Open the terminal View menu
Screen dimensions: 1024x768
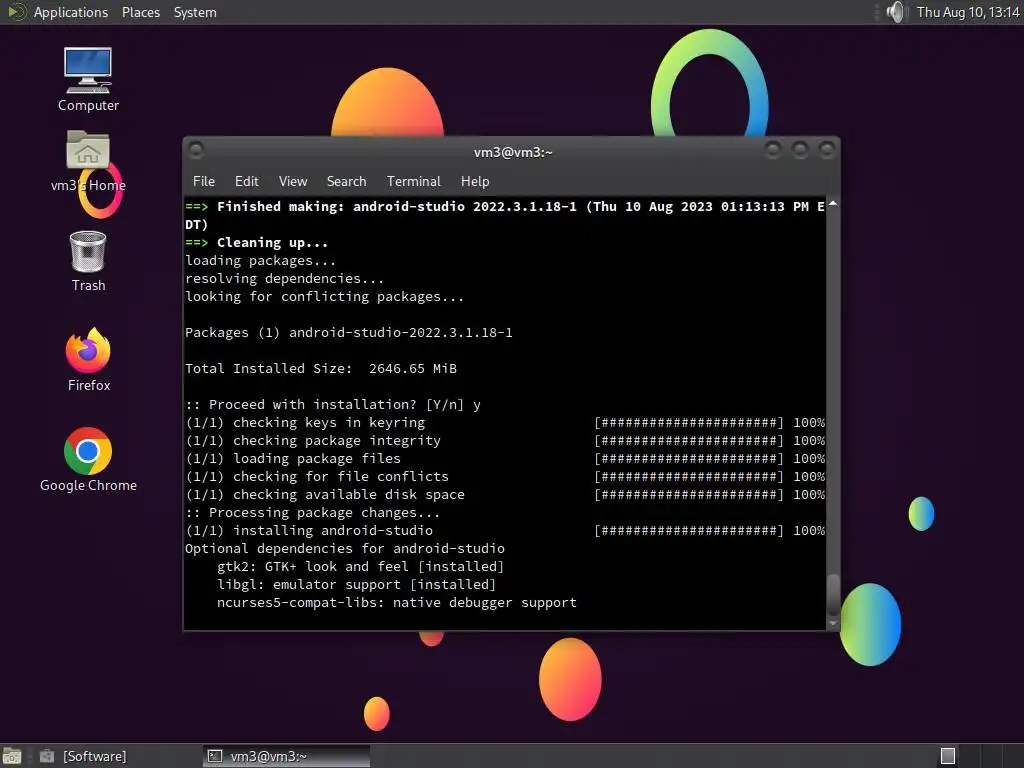(293, 182)
